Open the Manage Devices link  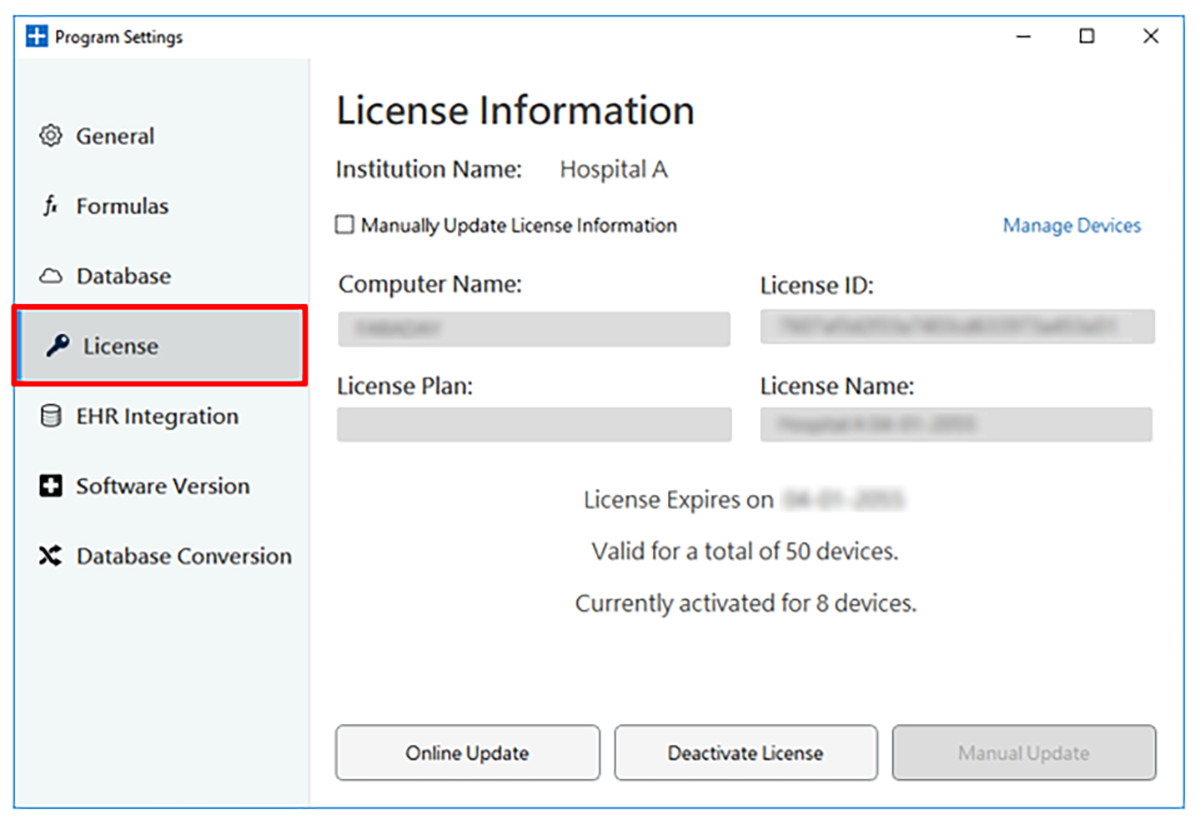[1071, 226]
